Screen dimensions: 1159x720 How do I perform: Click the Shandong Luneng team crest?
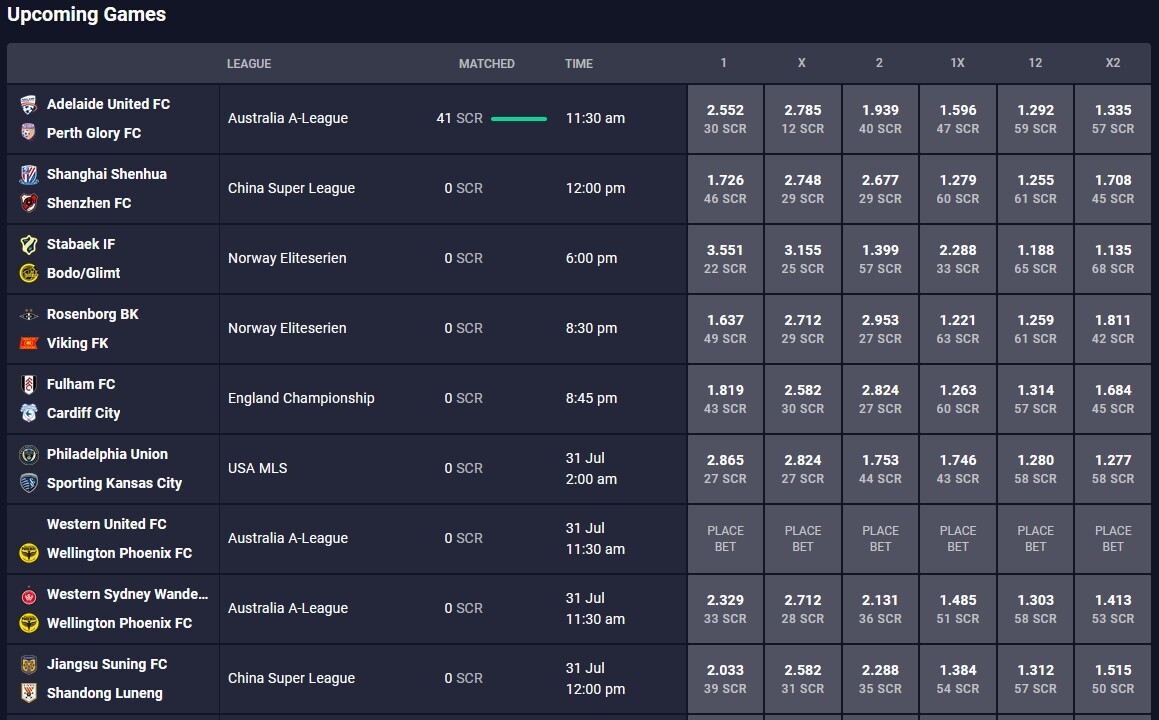tap(29, 693)
